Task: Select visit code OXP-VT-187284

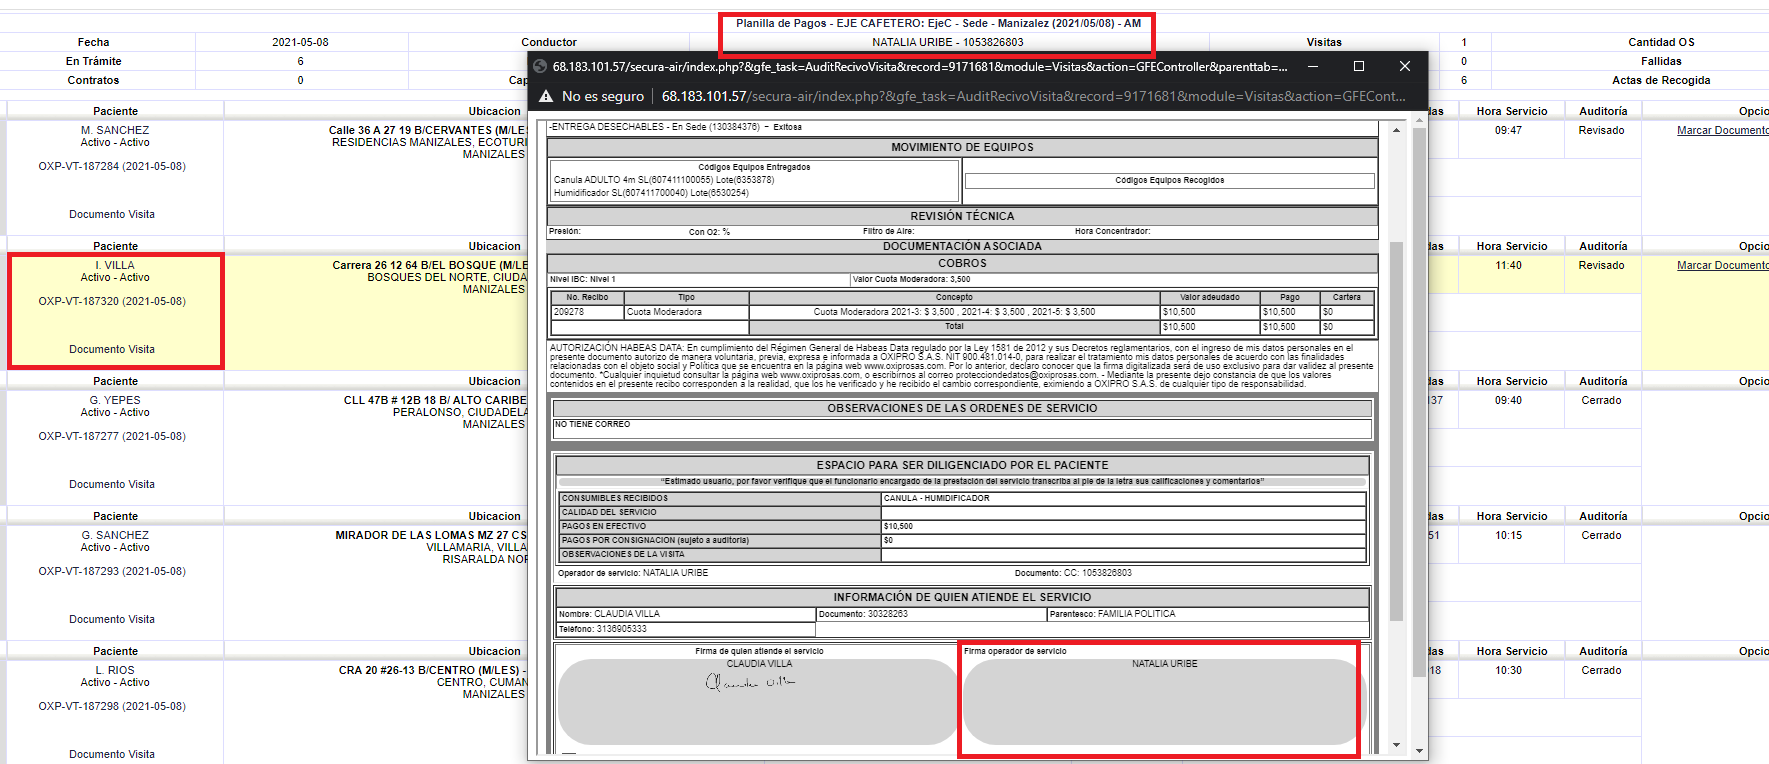Action: pos(112,166)
